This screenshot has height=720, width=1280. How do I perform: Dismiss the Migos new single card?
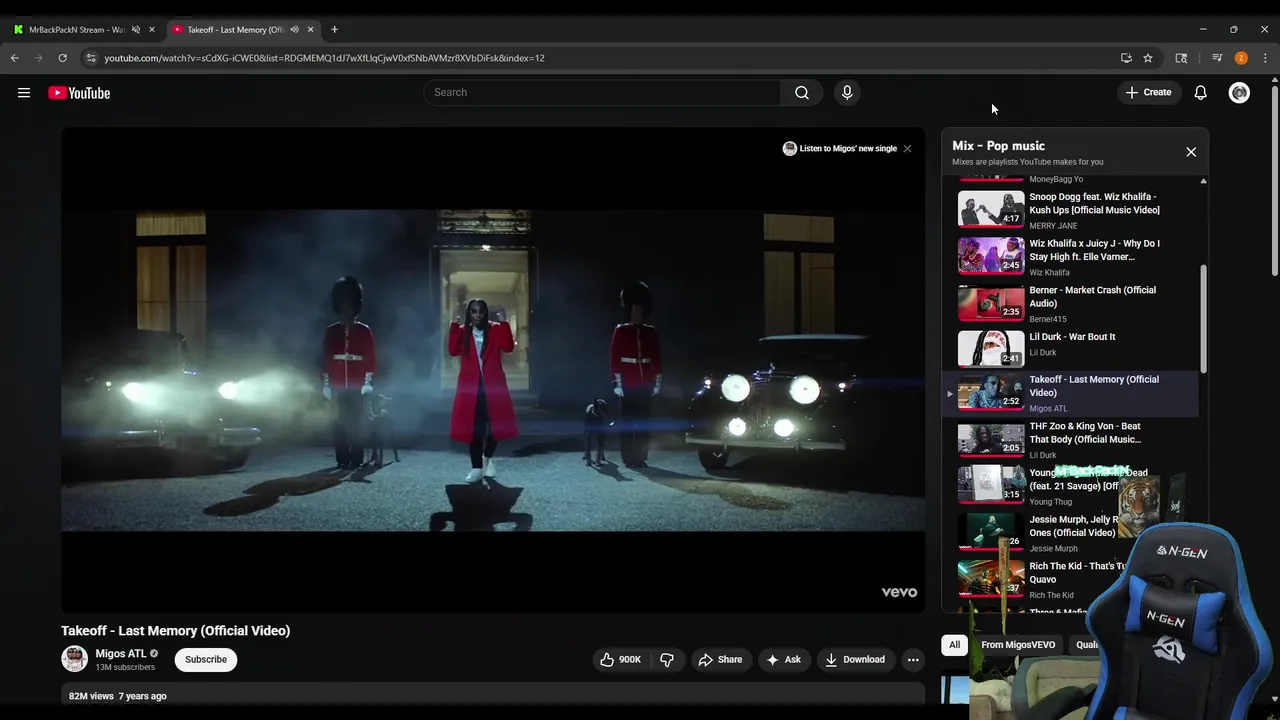click(907, 149)
